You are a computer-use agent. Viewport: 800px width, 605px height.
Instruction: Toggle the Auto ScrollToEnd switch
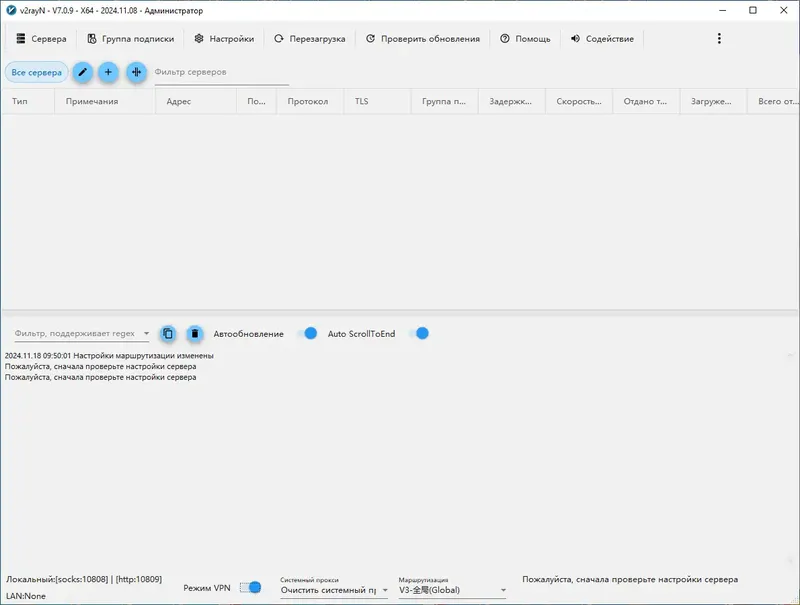click(x=418, y=334)
